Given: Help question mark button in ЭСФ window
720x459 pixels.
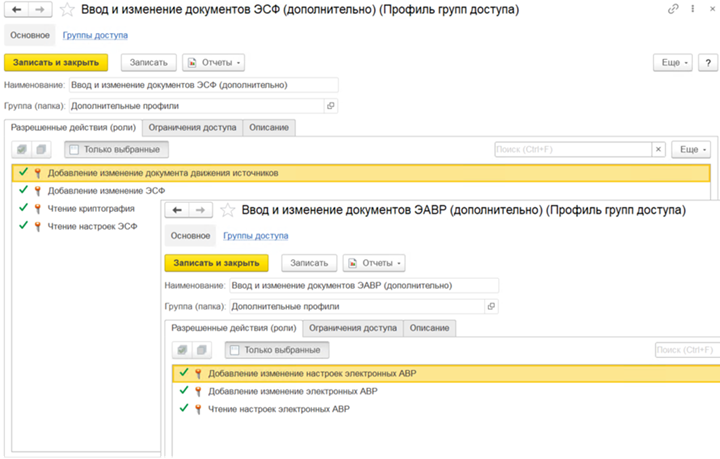Looking at the screenshot, I should click(x=708, y=62).
